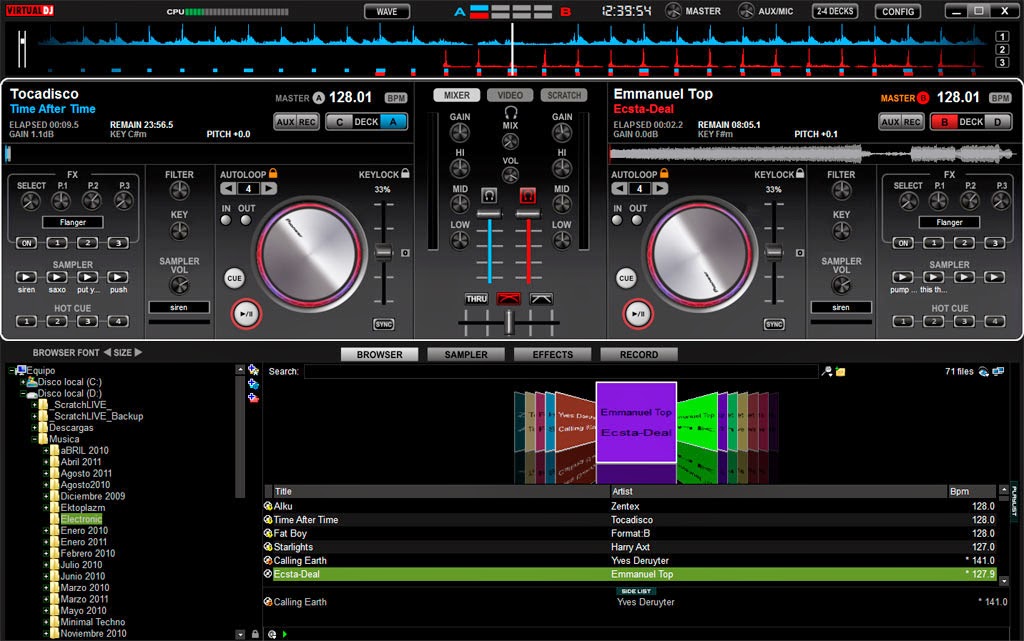Switch to the MIXER panel tab
The width and height of the screenshot is (1024, 641).
[456, 95]
